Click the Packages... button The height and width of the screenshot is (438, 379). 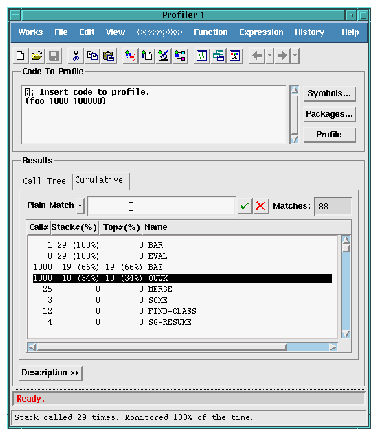329,114
